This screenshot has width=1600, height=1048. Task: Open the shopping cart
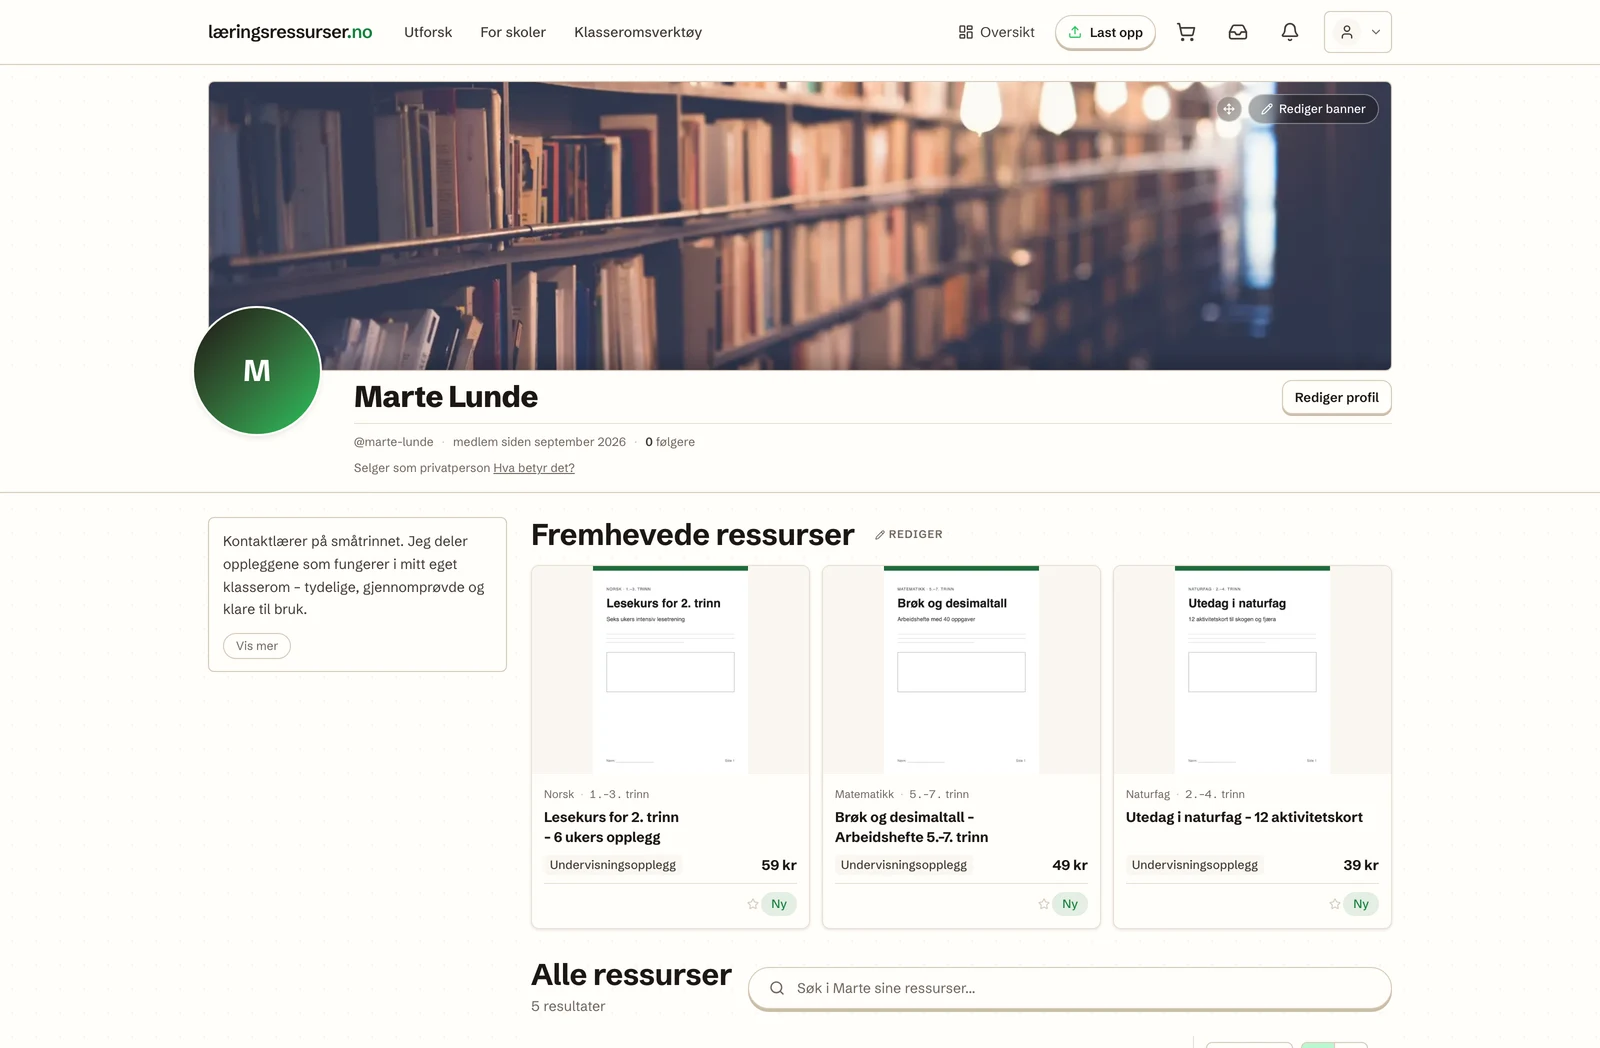pyautogui.click(x=1186, y=32)
